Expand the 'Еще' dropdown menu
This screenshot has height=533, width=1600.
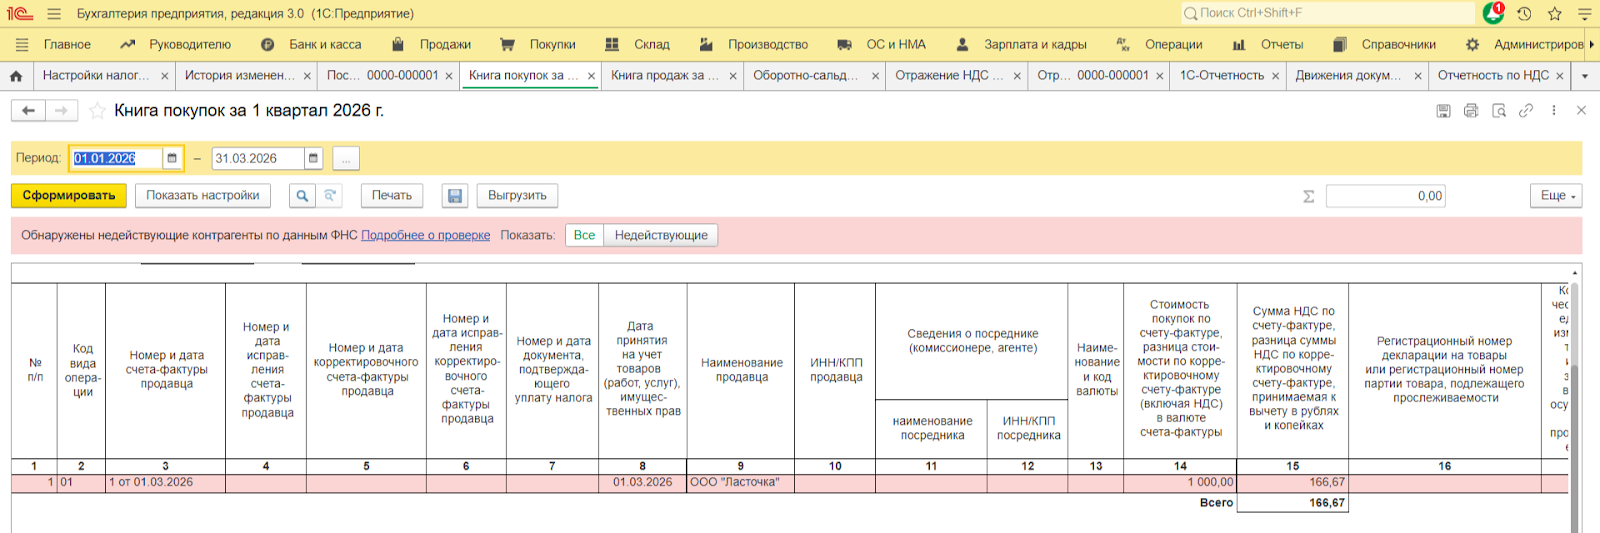[1557, 196]
